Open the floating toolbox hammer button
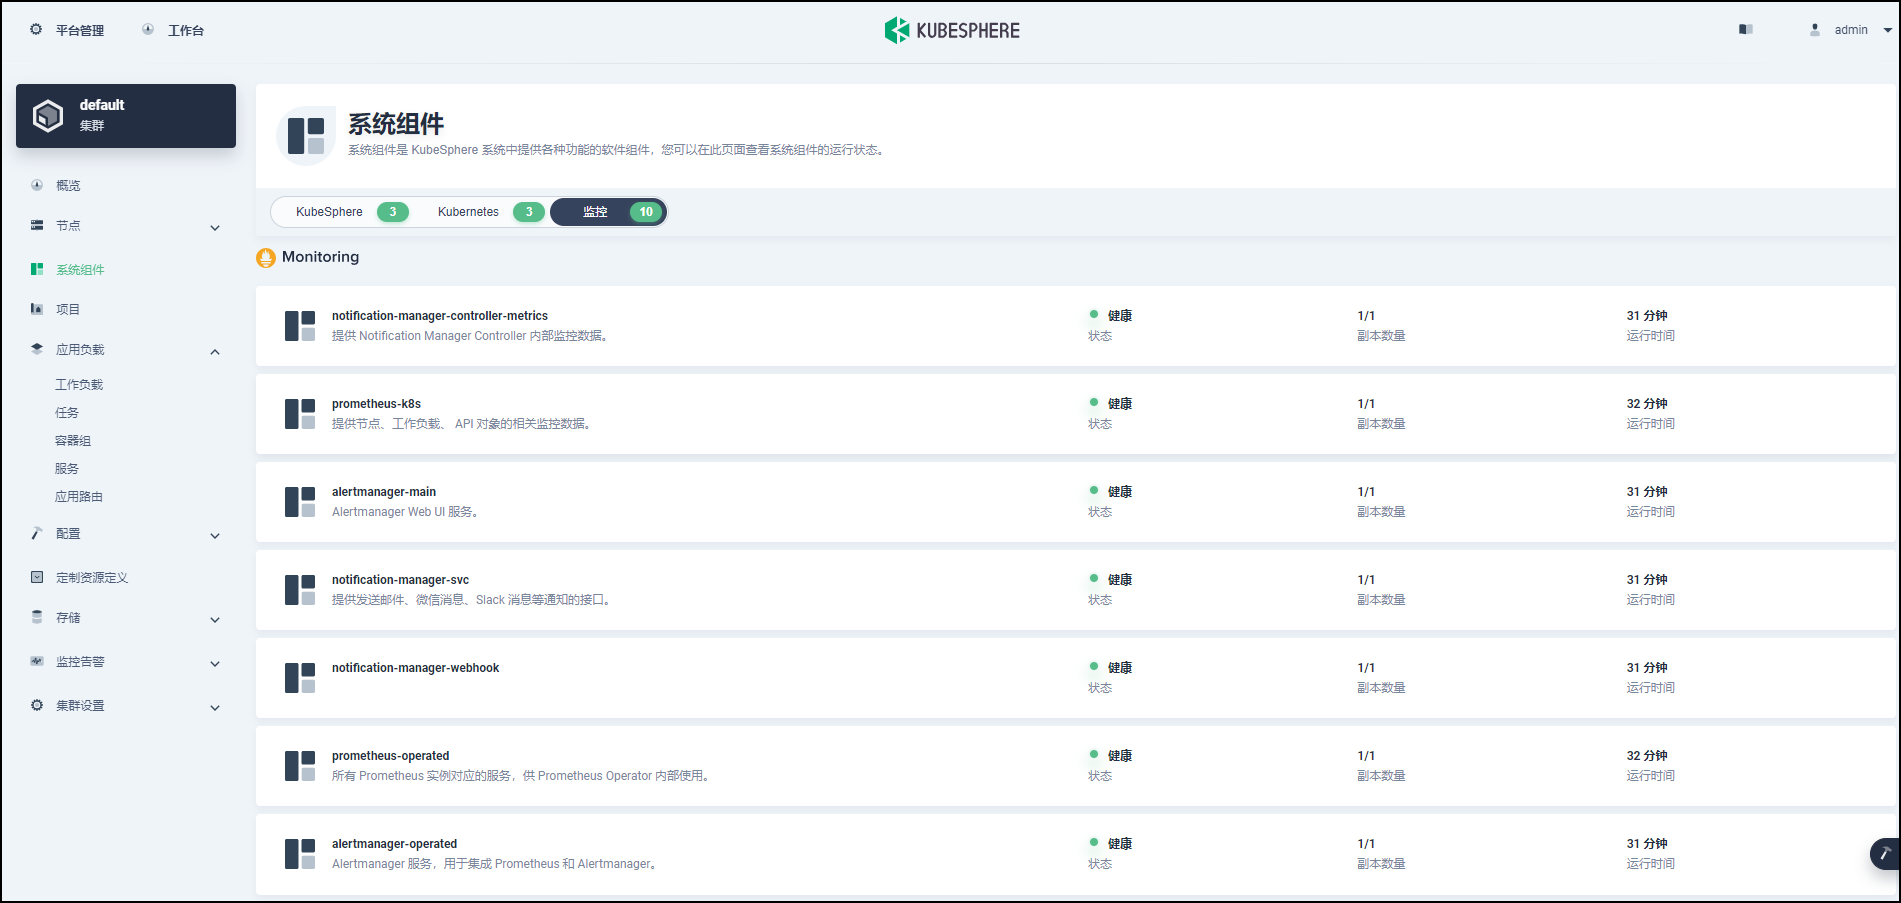 point(1885,853)
